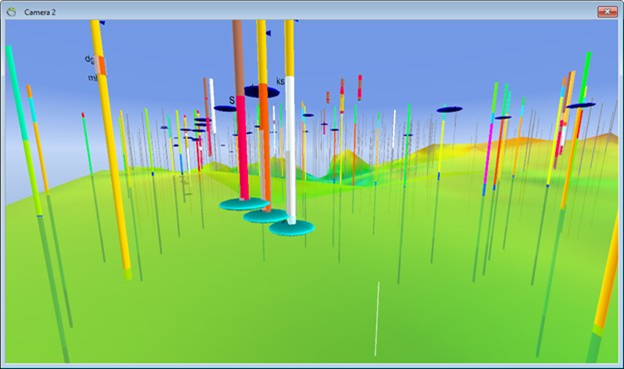Close the Camera 2 window
The height and width of the screenshot is (369, 624).
pyautogui.click(x=607, y=12)
